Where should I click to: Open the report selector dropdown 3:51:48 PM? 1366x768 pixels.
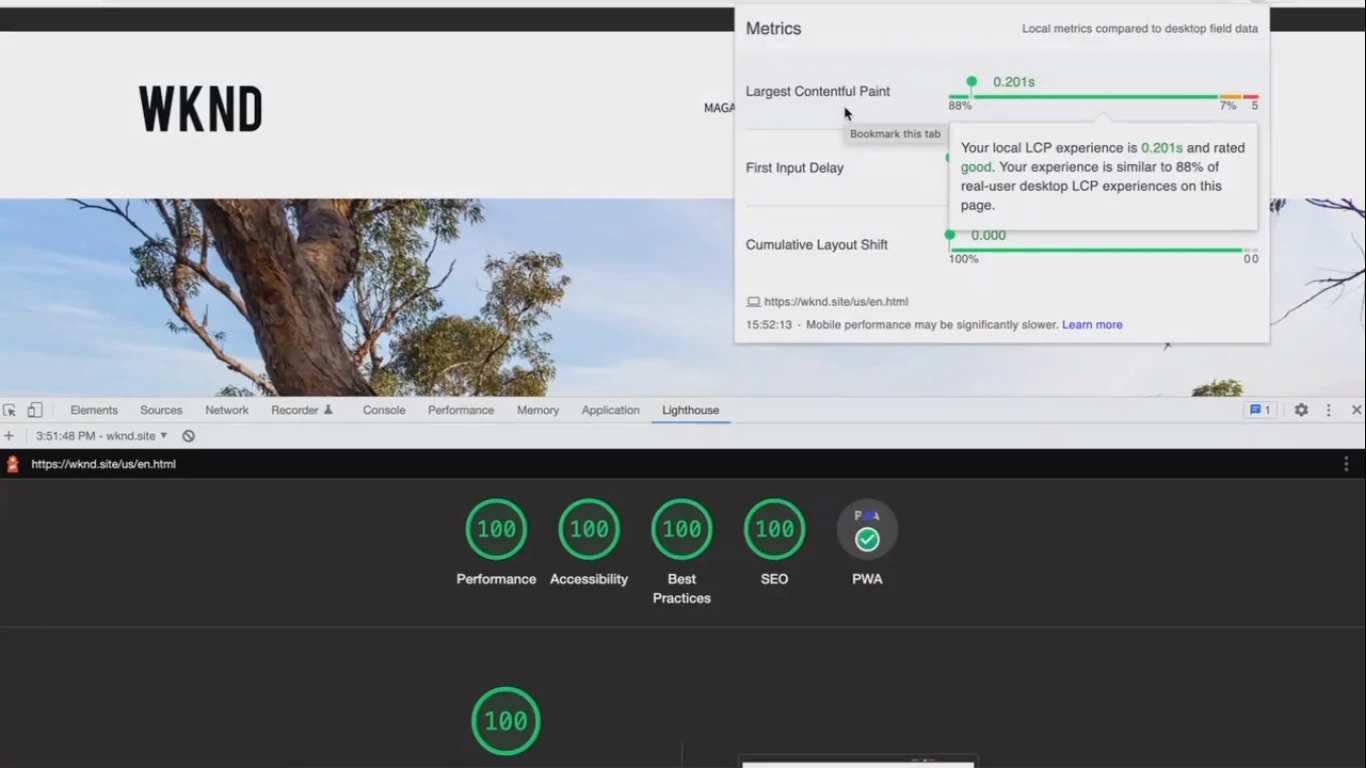click(x=102, y=436)
